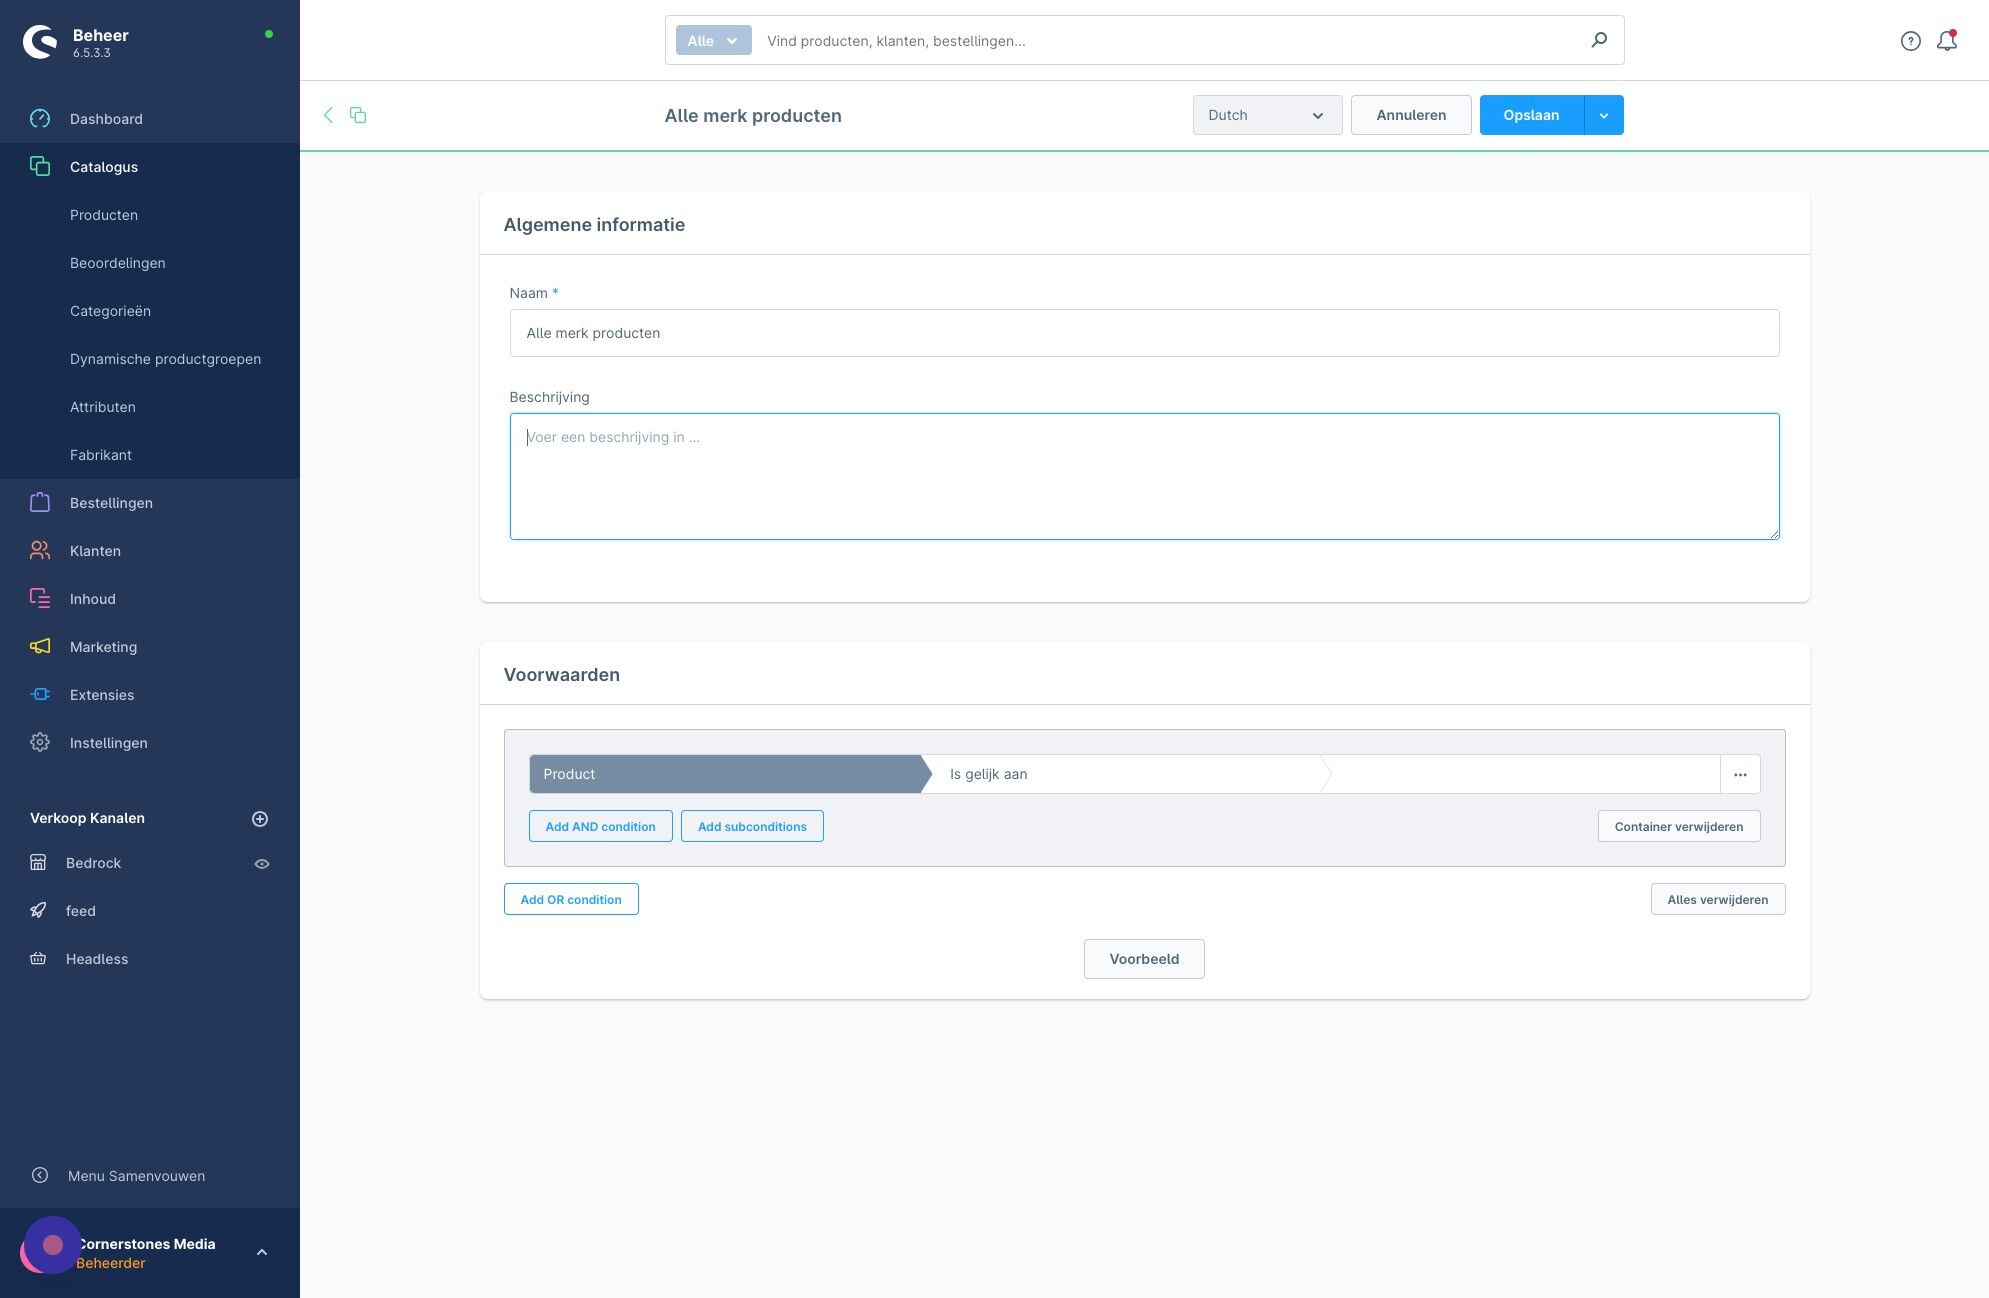Click Add subconditions button

coord(752,826)
